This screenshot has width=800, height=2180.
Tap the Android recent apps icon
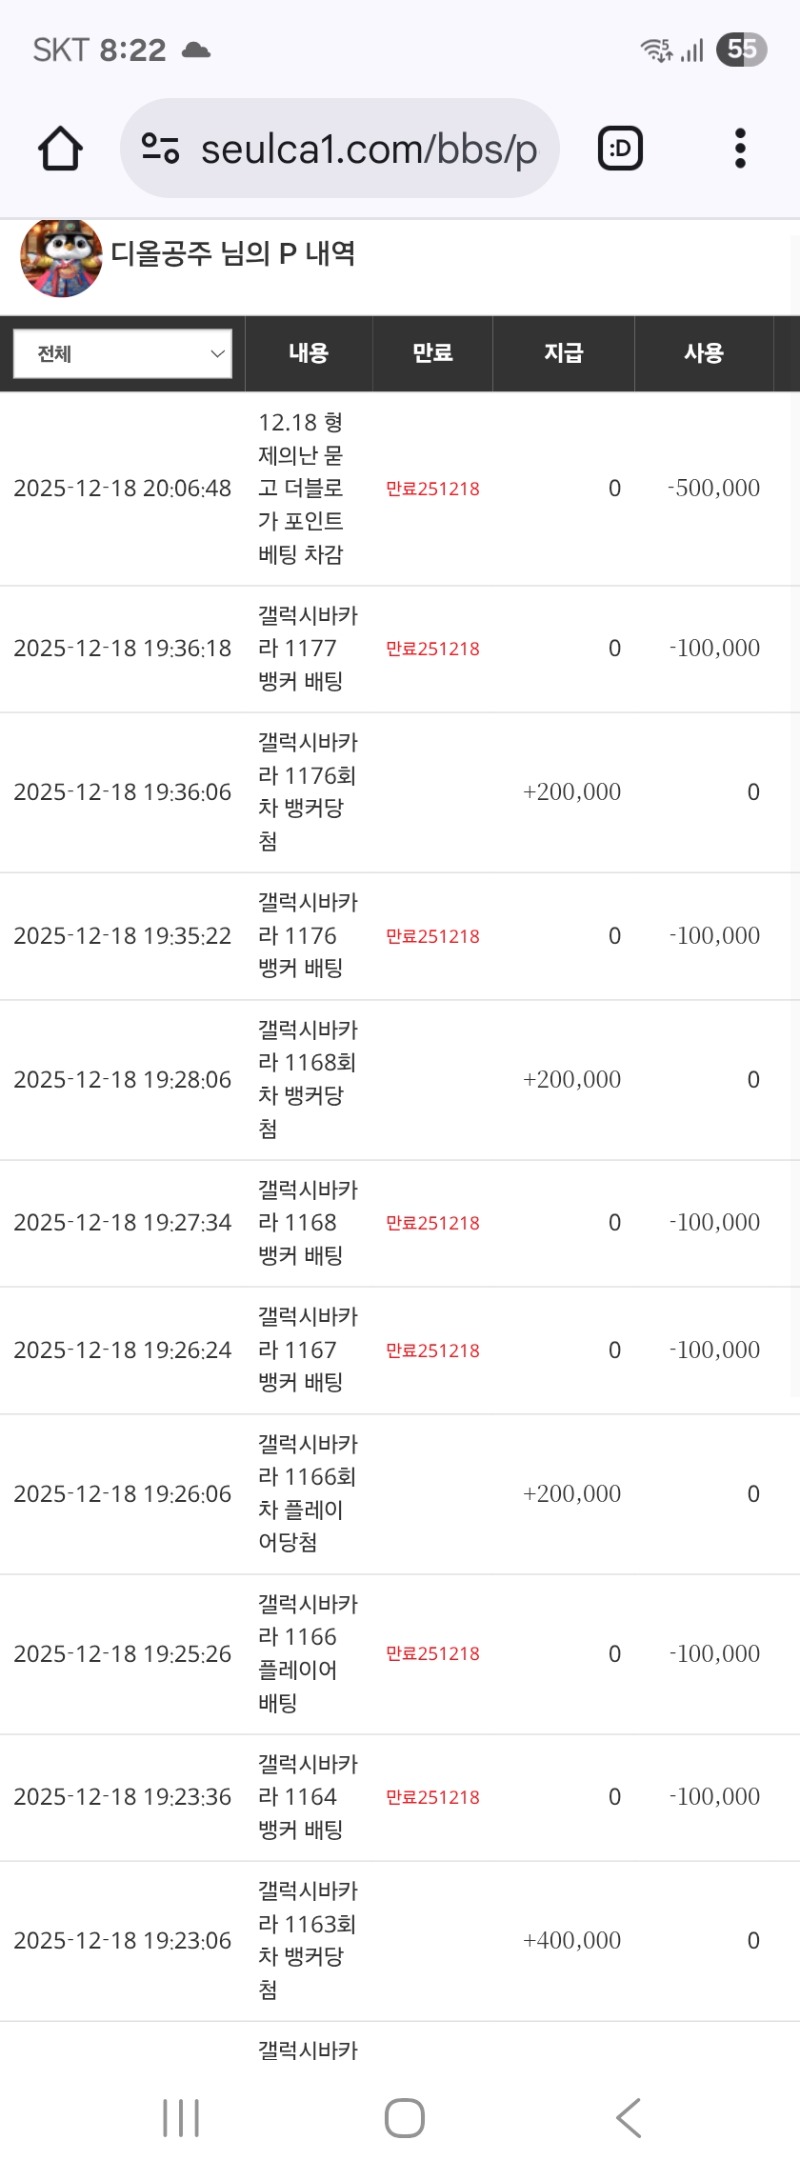(x=181, y=2117)
